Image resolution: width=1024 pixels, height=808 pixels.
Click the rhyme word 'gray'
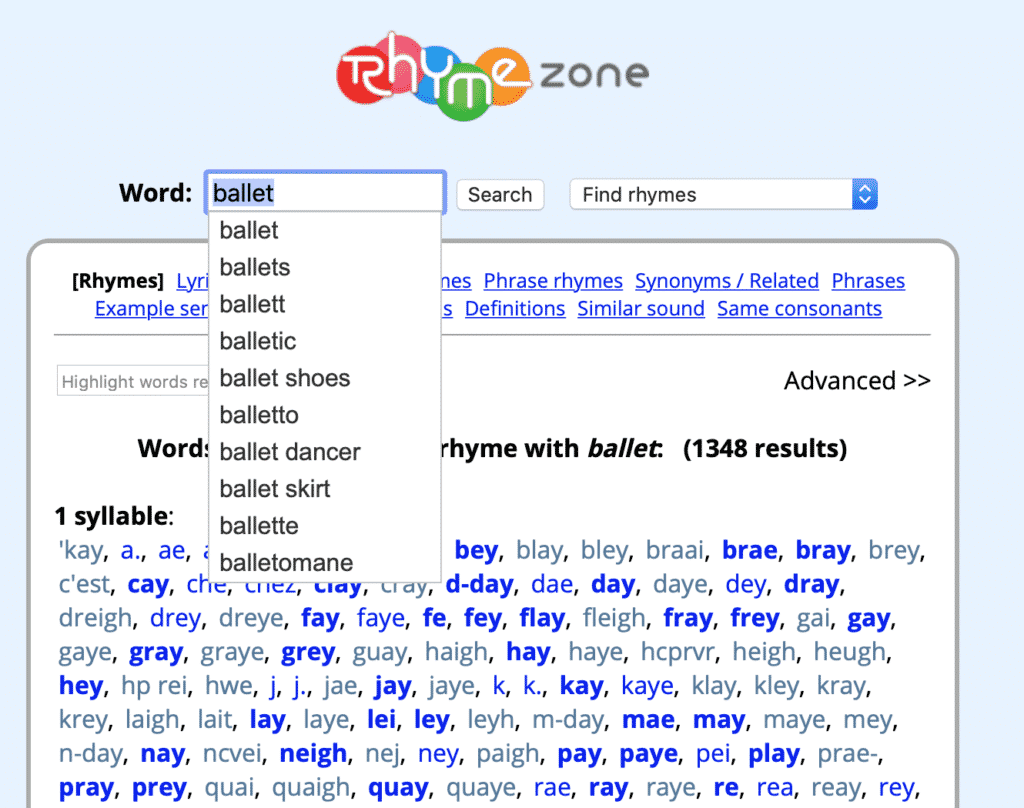[x=156, y=653]
